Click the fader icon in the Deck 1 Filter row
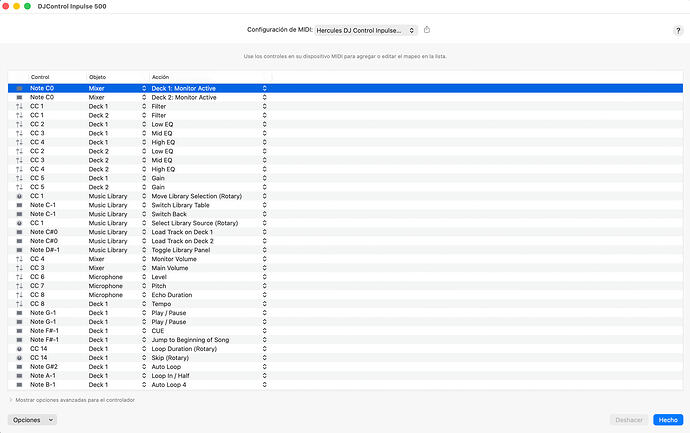Screen dimensions: 690x433 pyautogui.click(x=19, y=106)
